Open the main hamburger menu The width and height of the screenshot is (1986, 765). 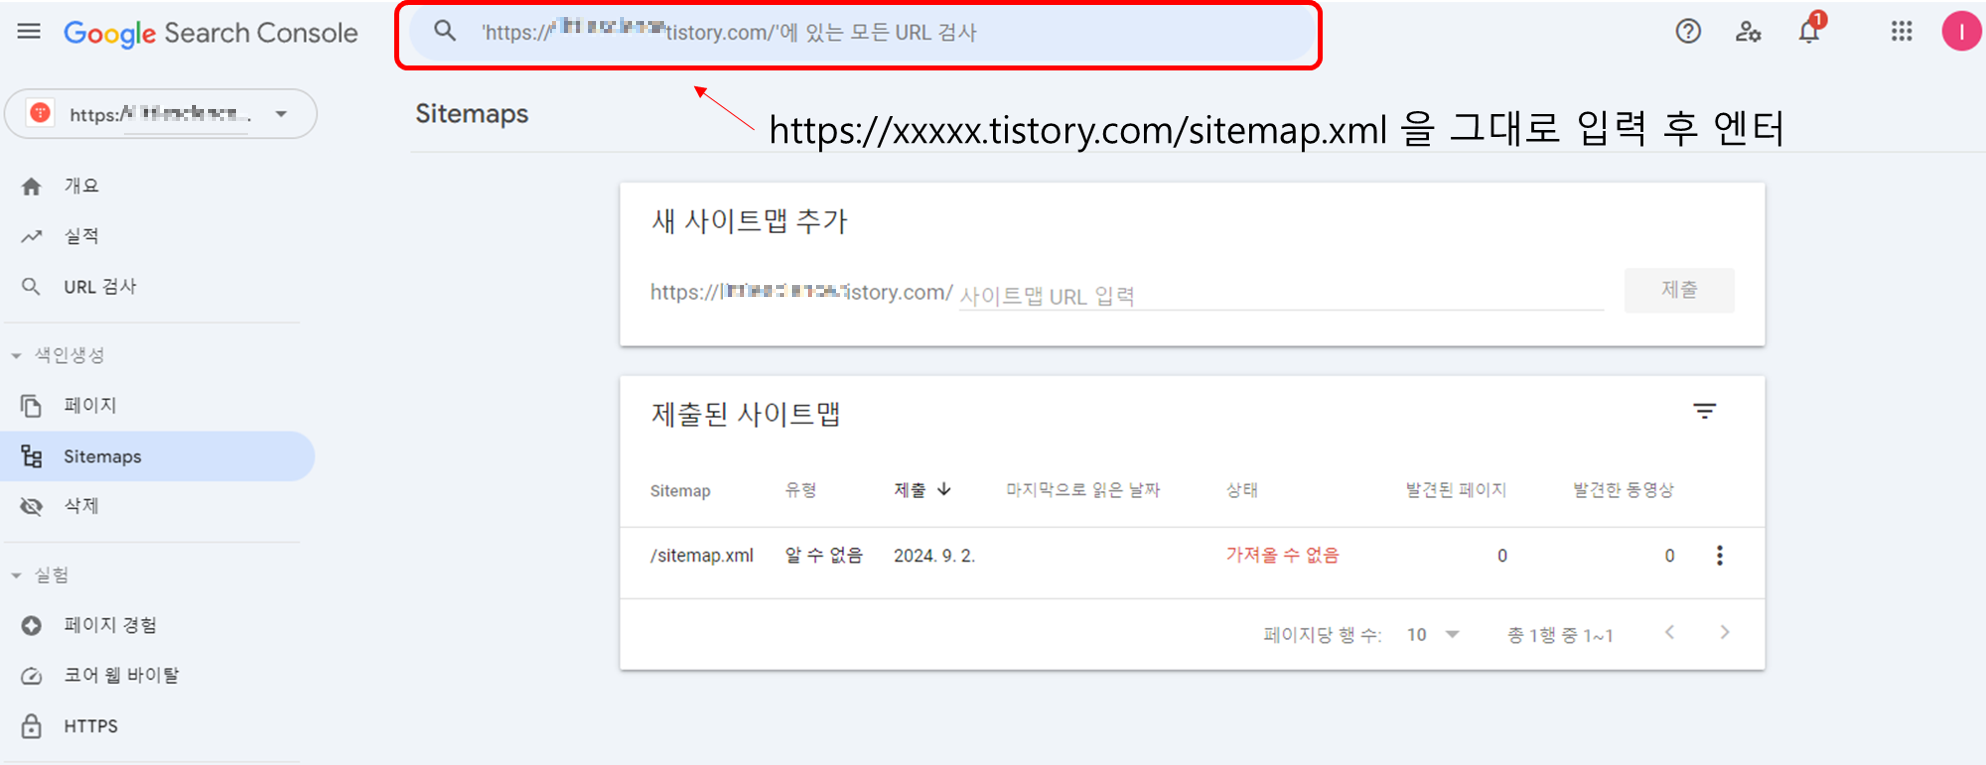click(29, 32)
